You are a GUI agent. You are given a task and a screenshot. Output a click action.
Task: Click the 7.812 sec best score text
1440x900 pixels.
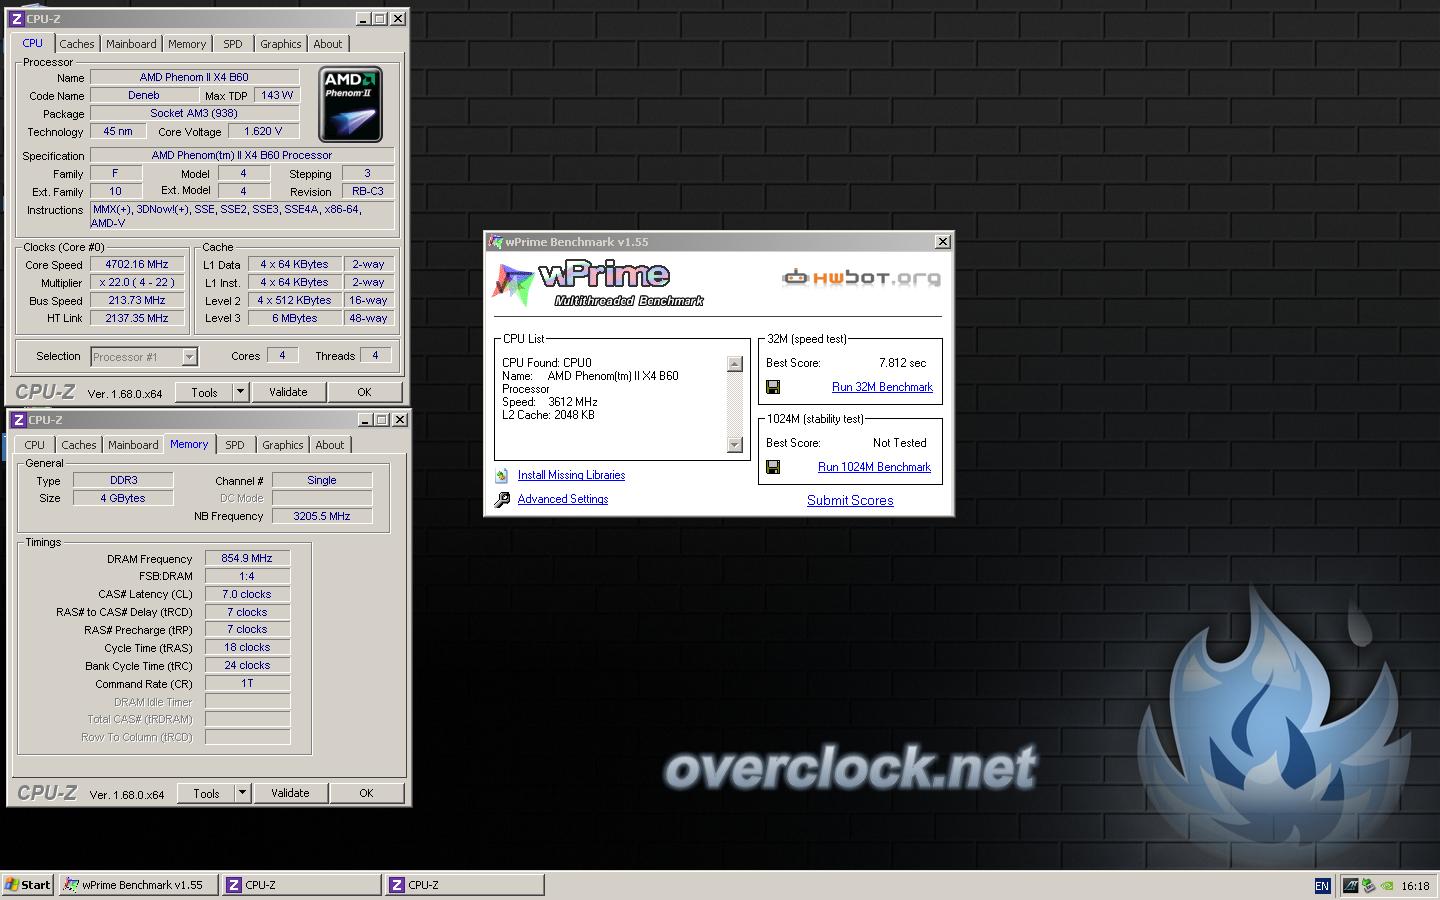tap(903, 363)
